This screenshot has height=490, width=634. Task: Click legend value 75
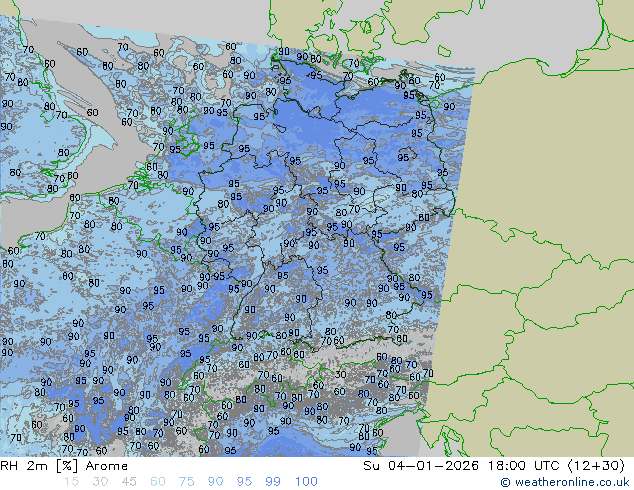[186, 482]
